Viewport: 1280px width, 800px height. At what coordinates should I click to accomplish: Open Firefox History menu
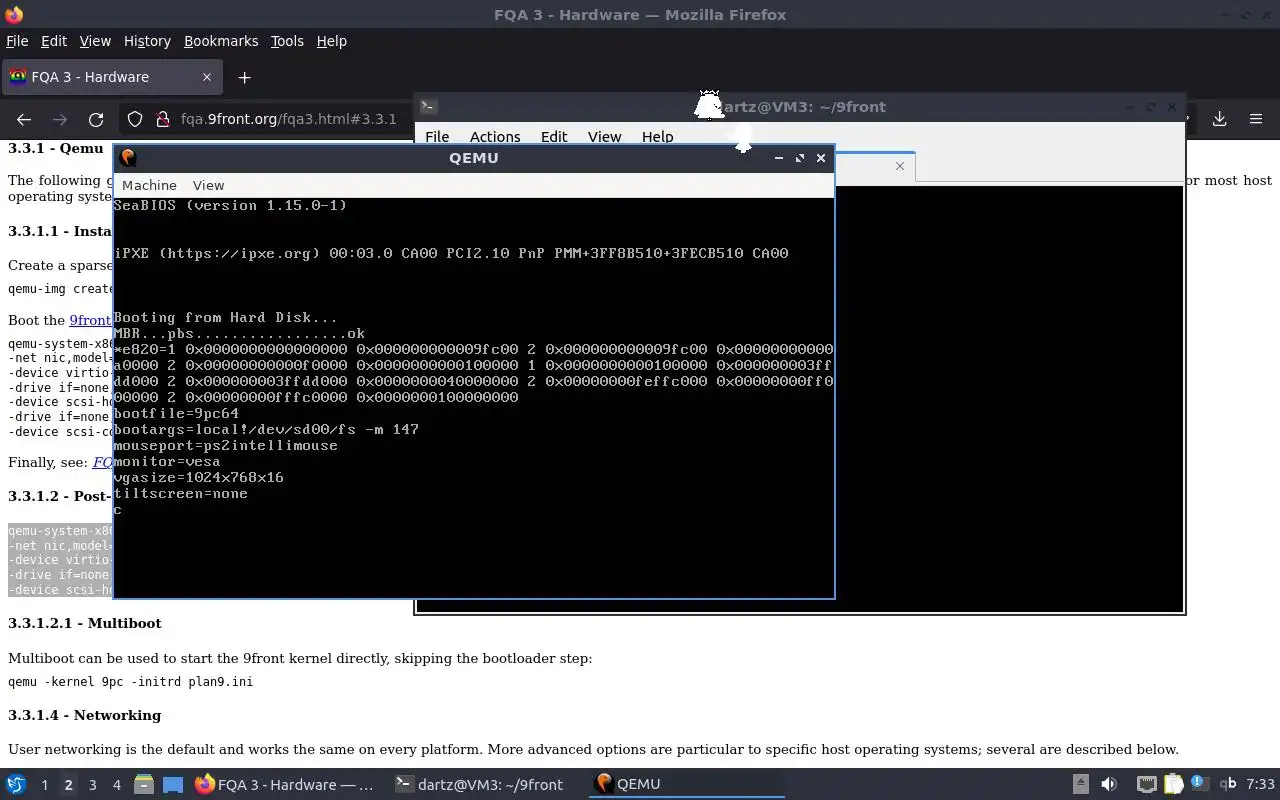point(147,41)
